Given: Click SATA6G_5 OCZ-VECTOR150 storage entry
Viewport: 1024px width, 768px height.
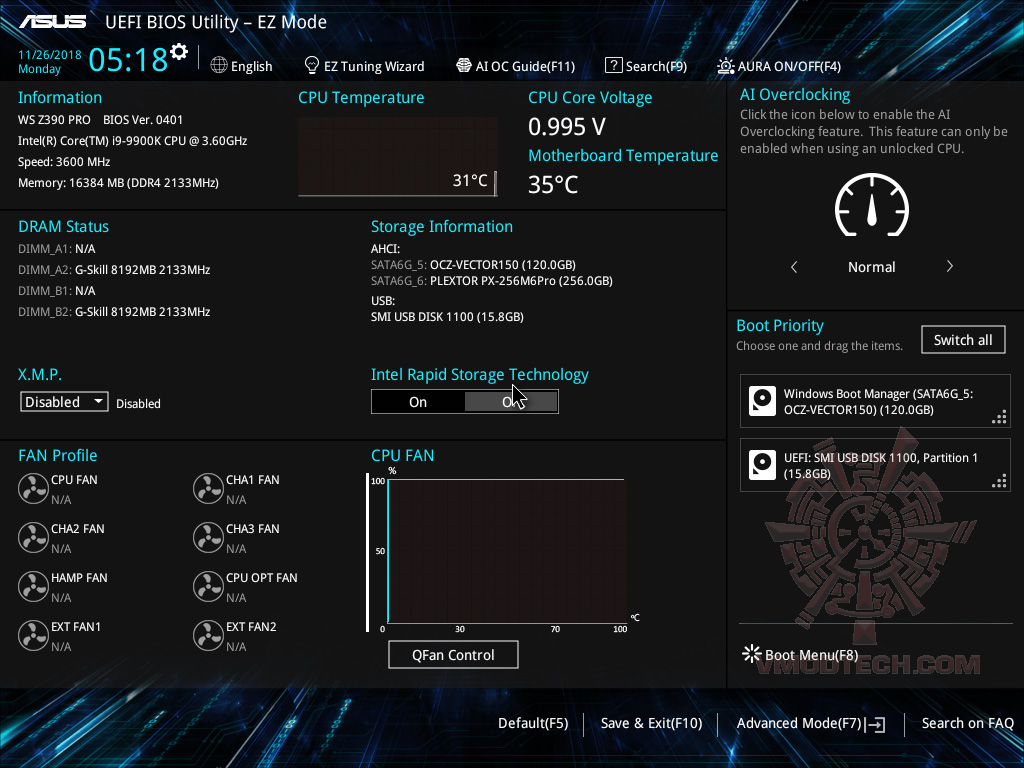Looking at the screenshot, I should [473, 264].
